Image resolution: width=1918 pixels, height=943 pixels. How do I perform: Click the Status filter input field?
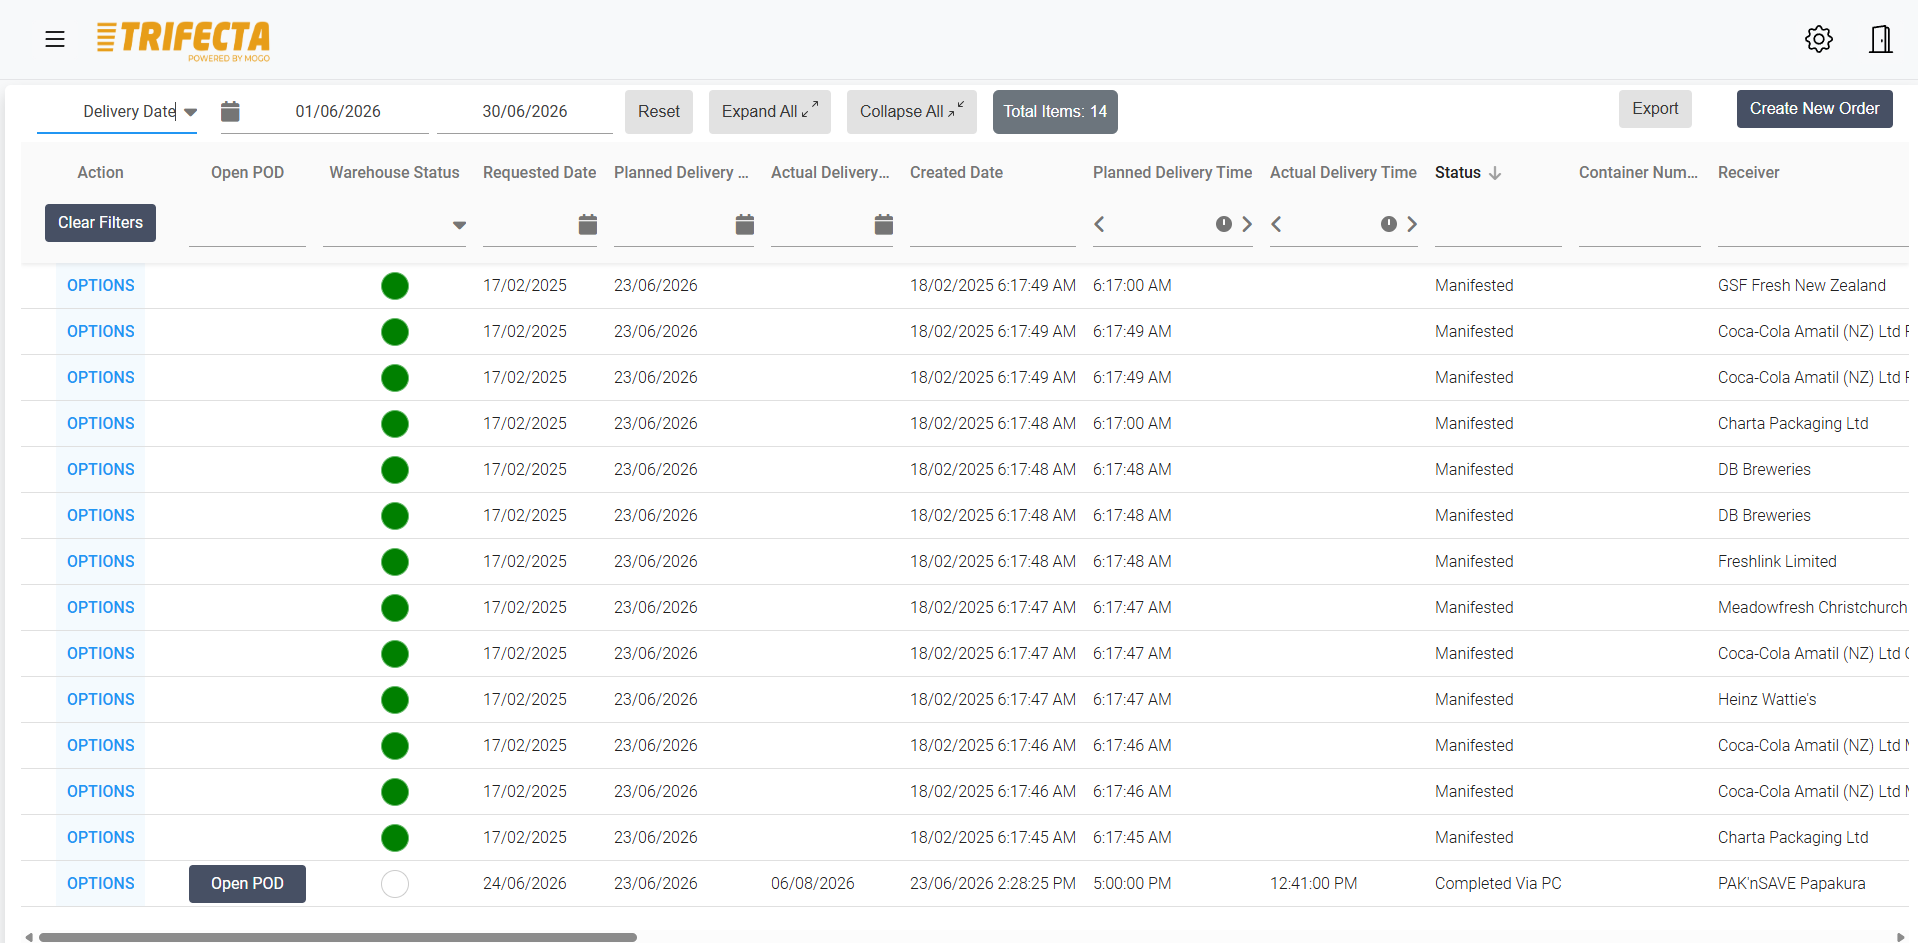[1498, 225]
